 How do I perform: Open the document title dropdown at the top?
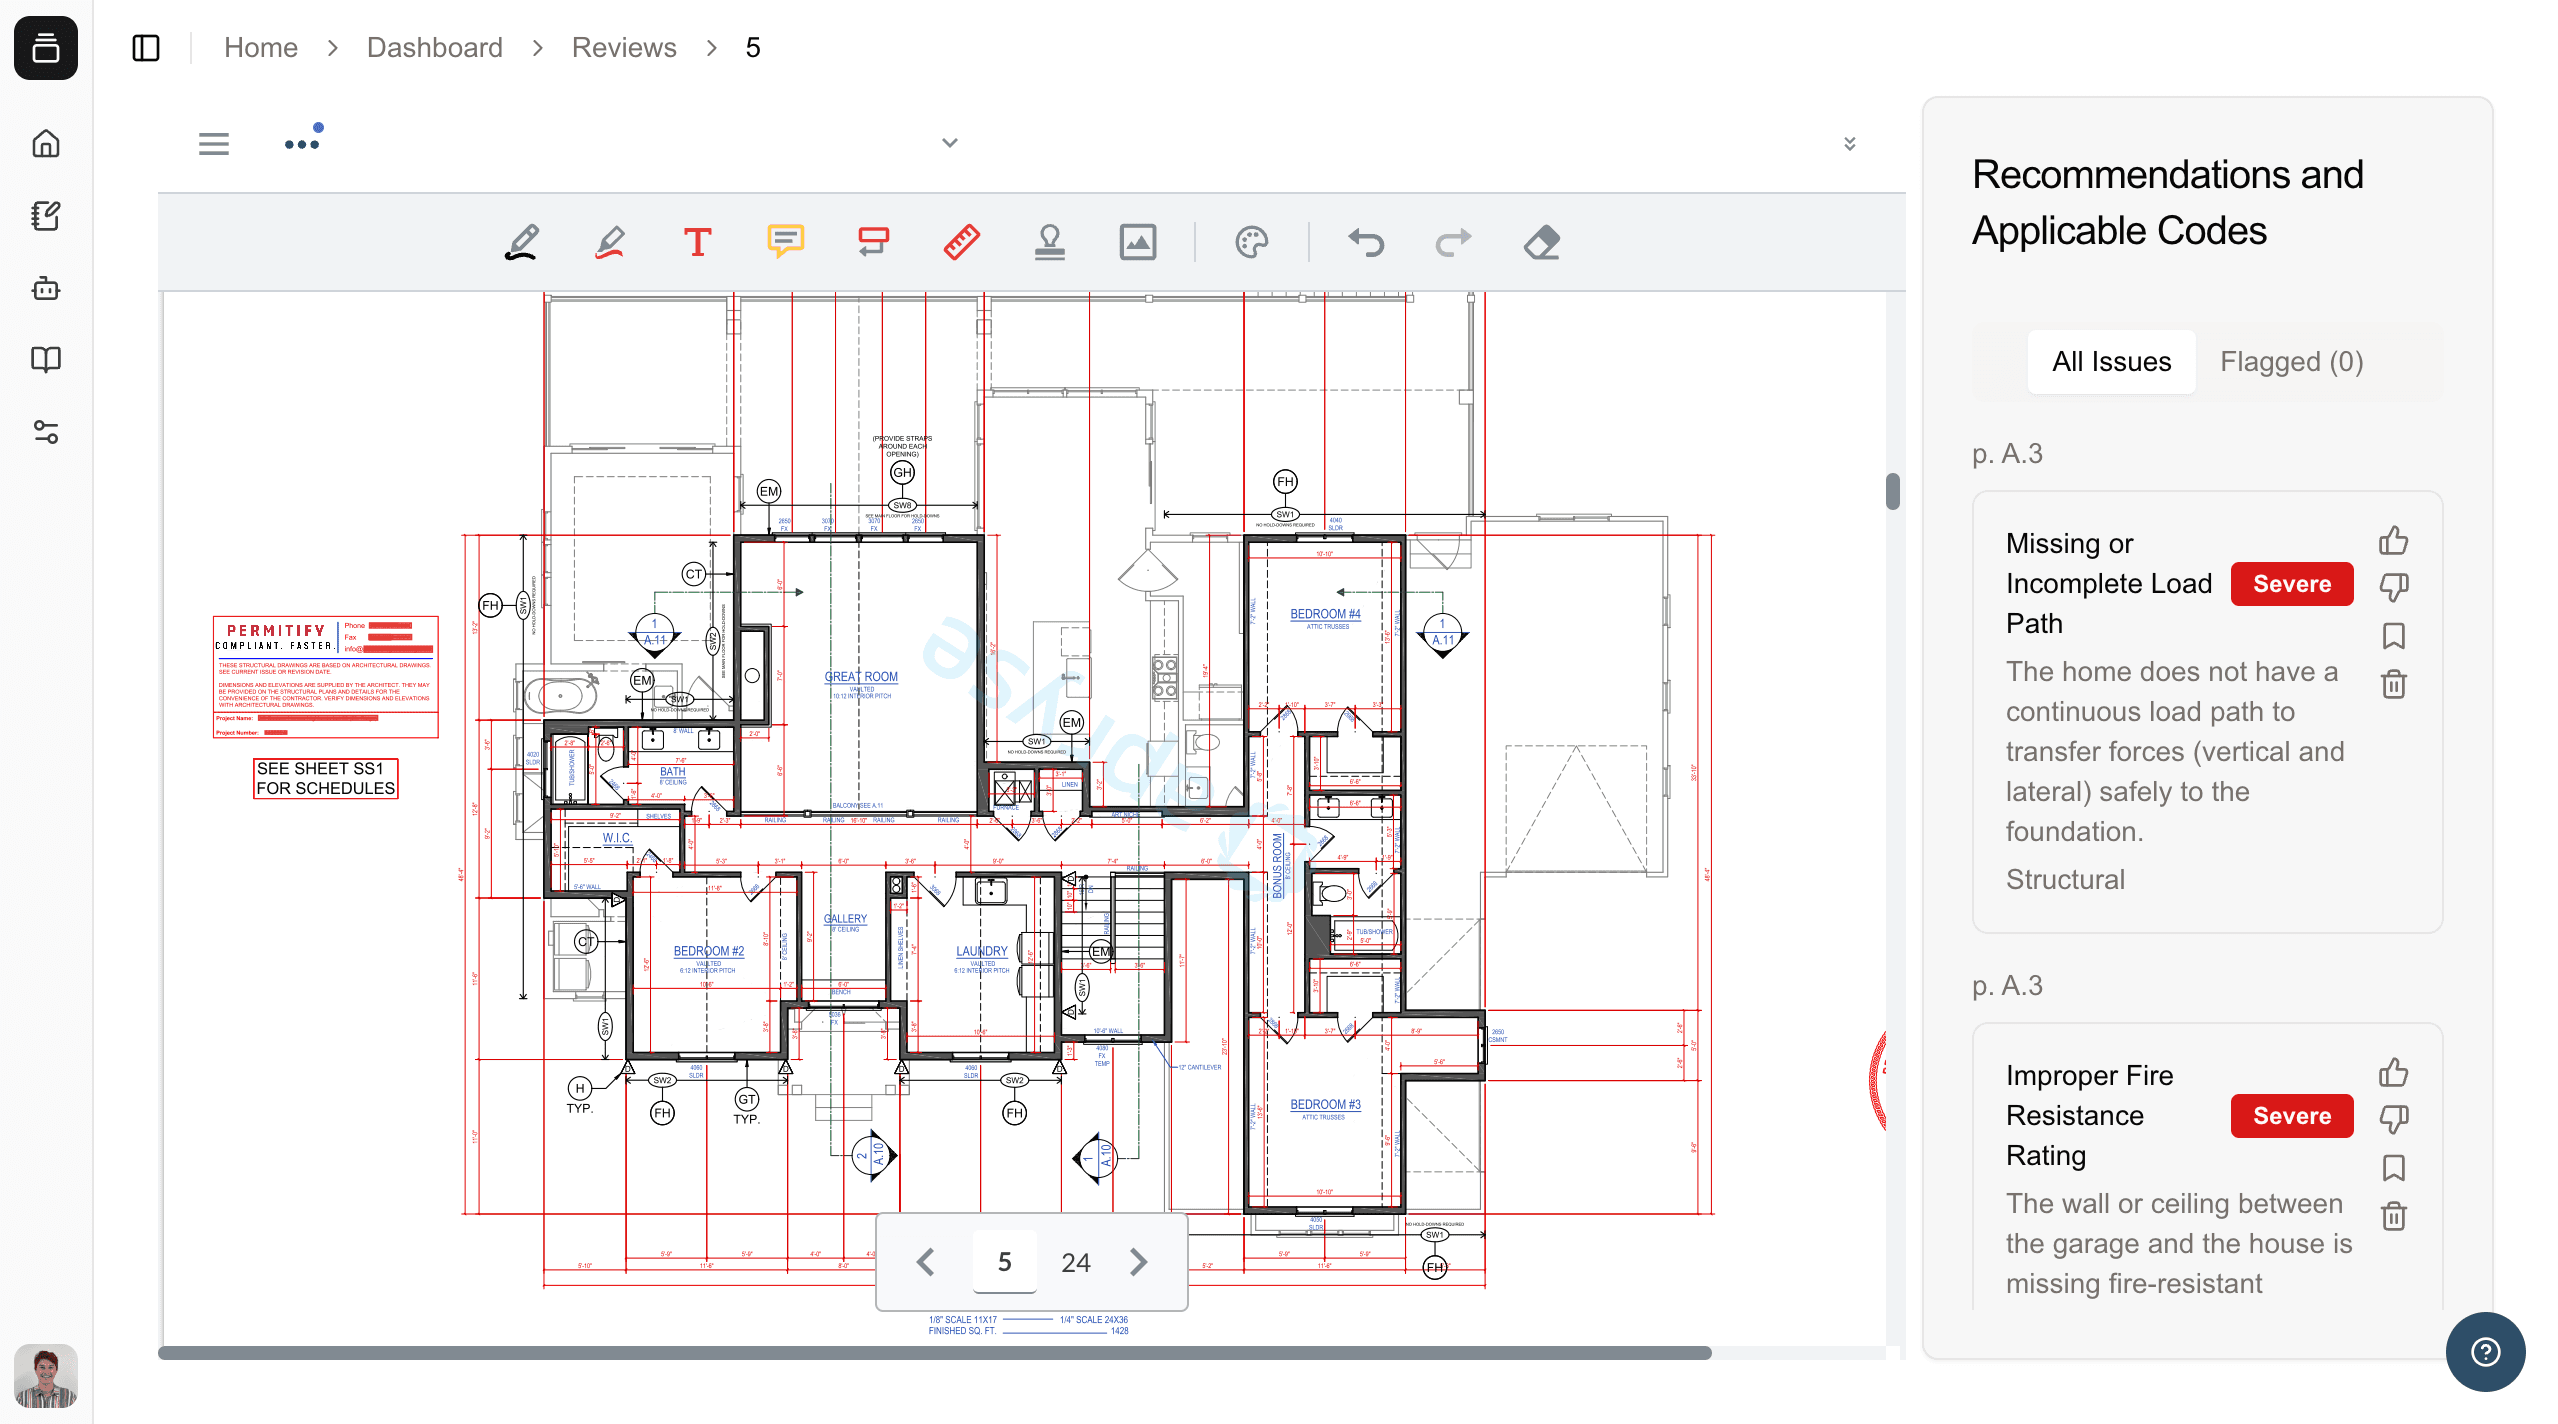pyautogui.click(x=948, y=142)
